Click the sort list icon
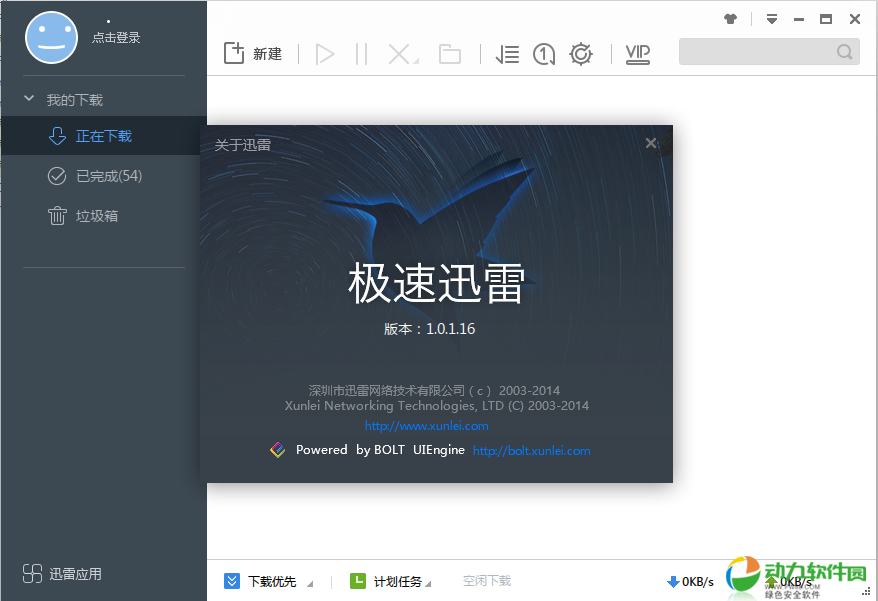 507,54
